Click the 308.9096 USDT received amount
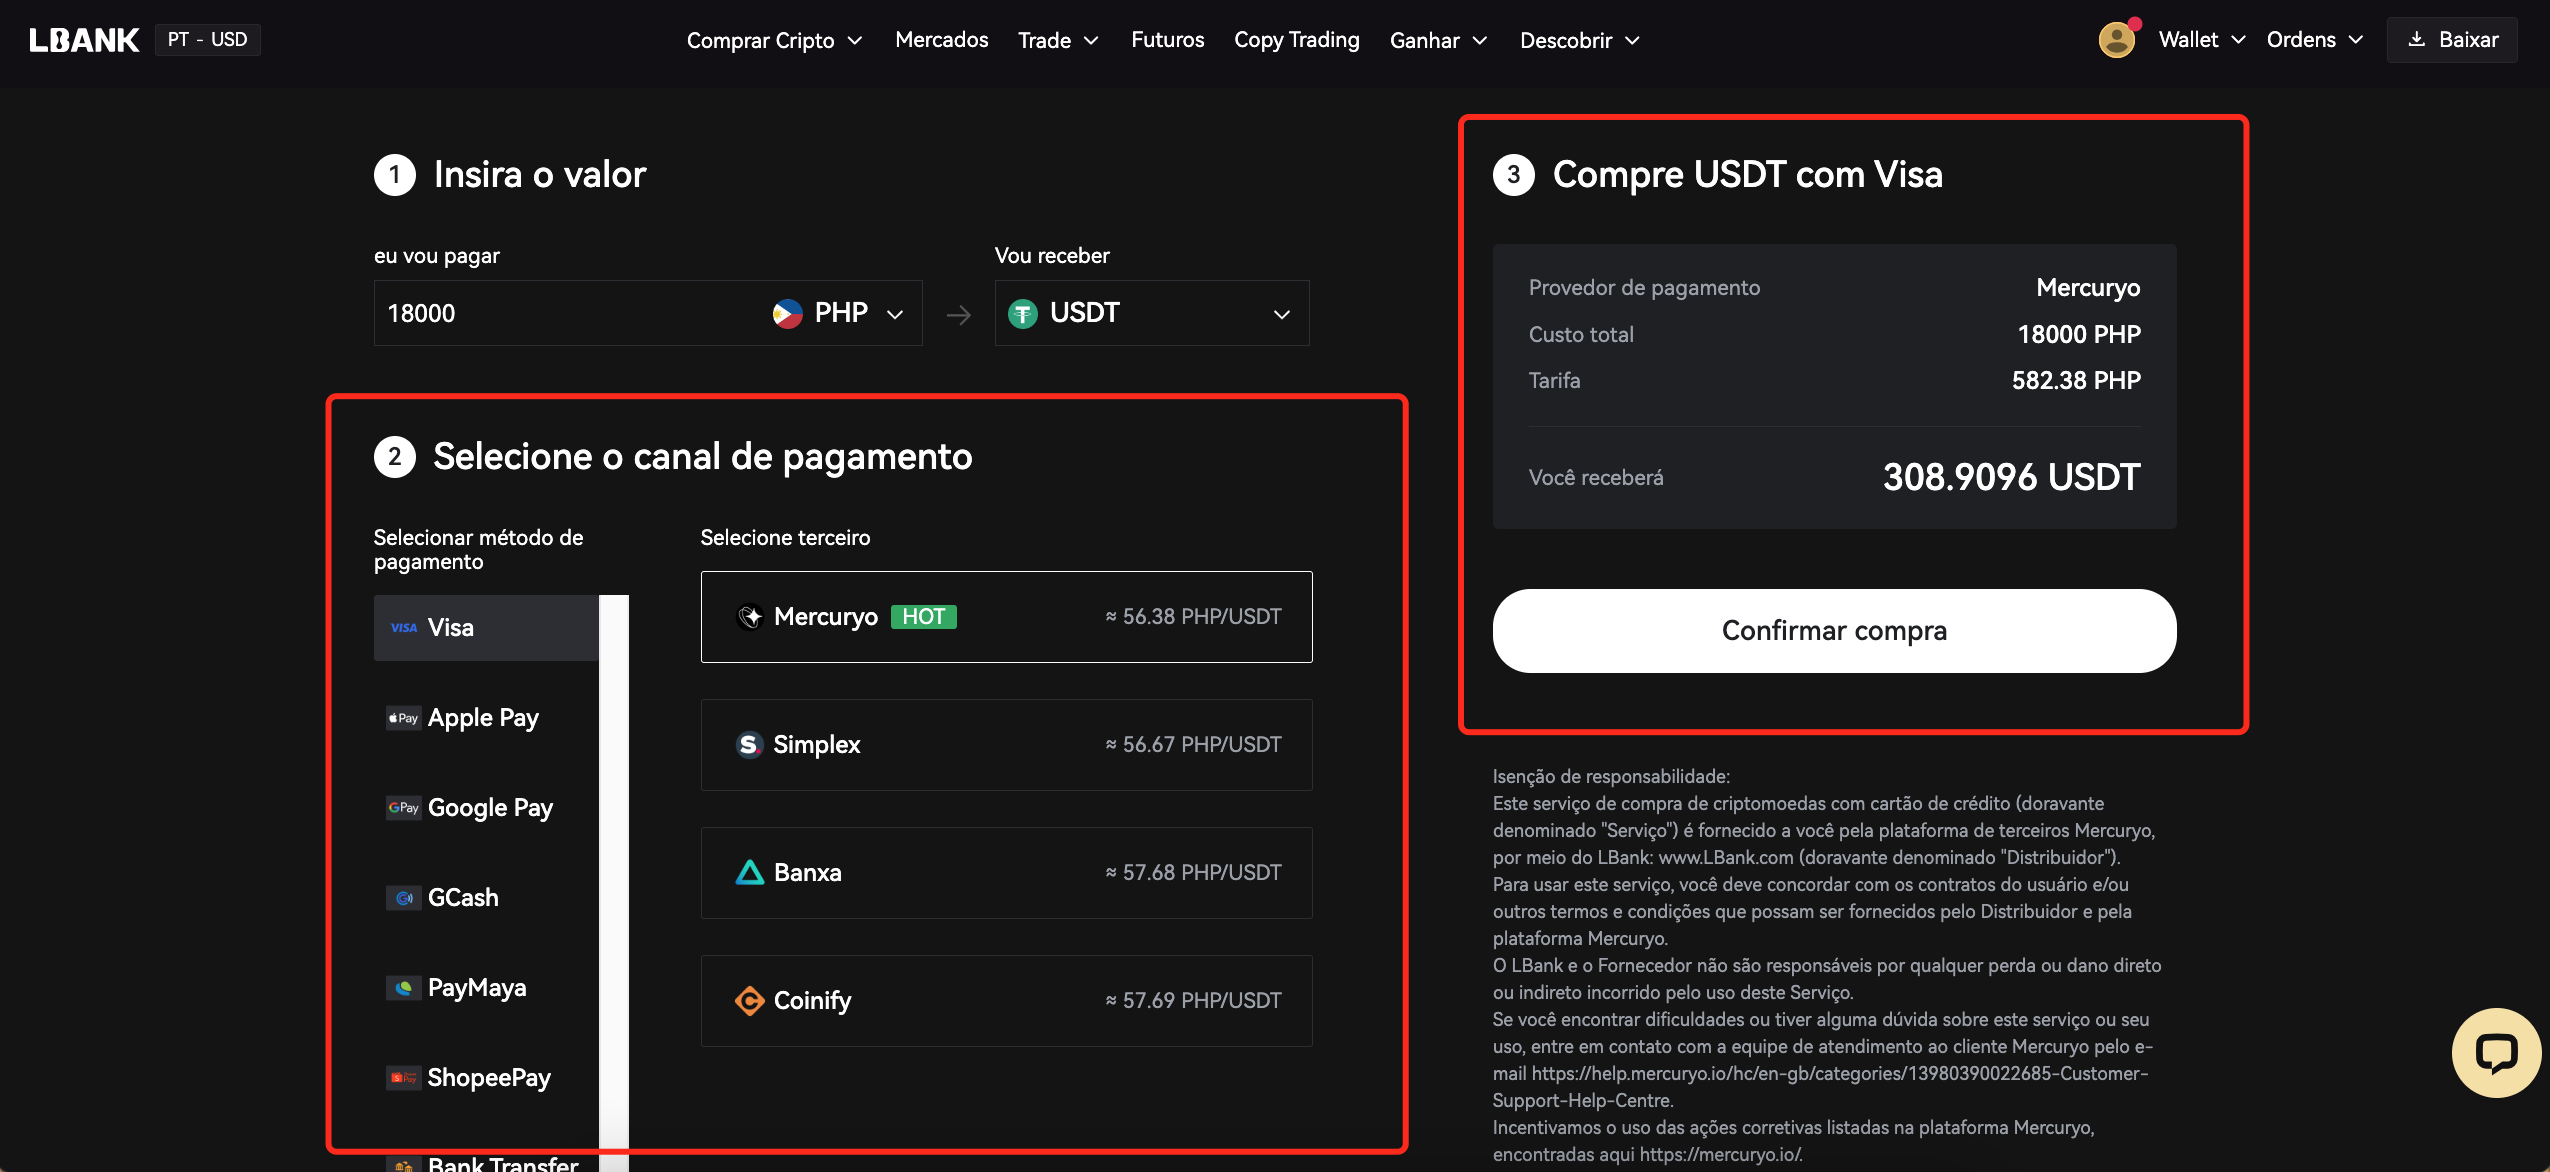The image size is (2550, 1172). (2011, 478)
